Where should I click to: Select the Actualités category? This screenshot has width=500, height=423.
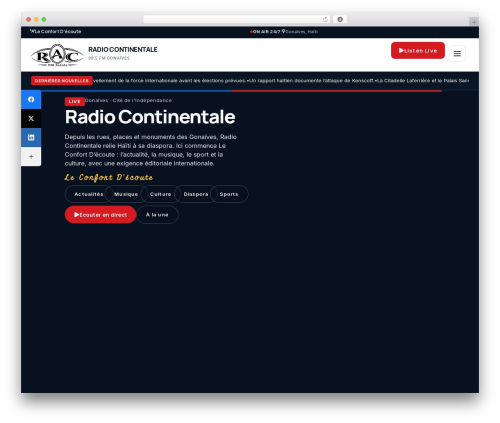coord(88,194)
